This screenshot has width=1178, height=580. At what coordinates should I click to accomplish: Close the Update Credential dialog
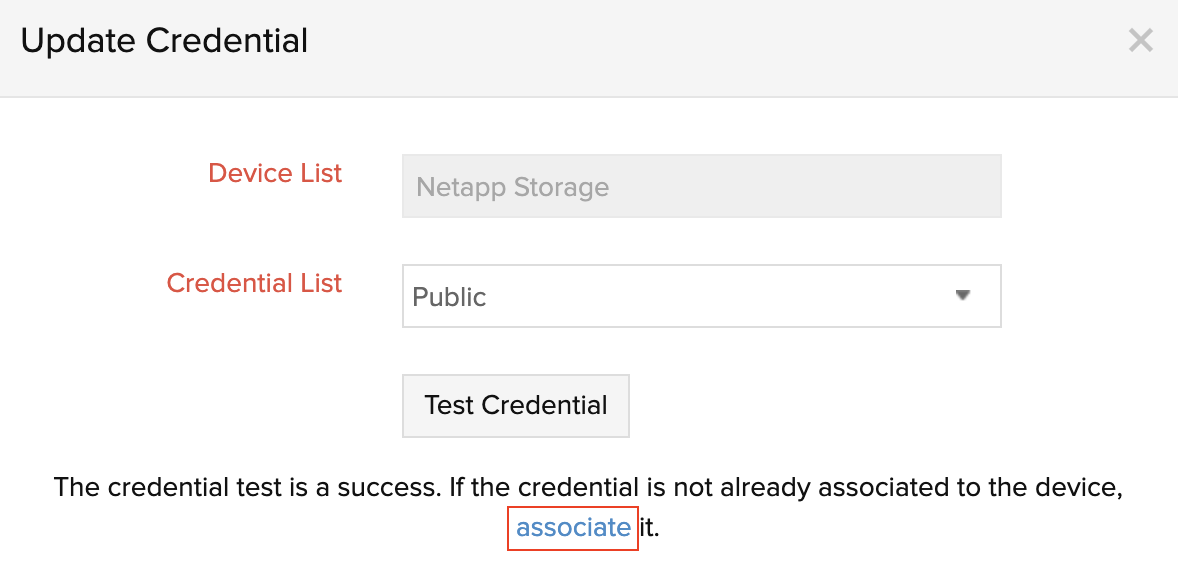[x=1140, y=40]
